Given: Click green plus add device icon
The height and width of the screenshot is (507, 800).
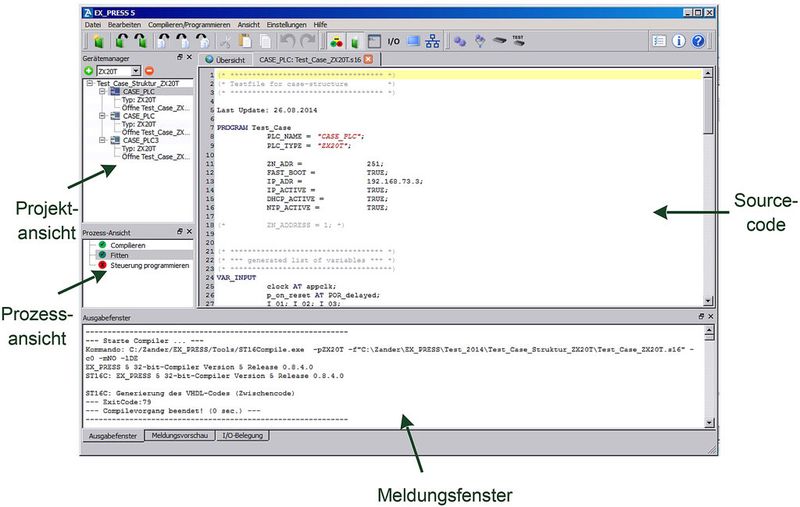Looking at the screenshot, I should coord(89,71).
